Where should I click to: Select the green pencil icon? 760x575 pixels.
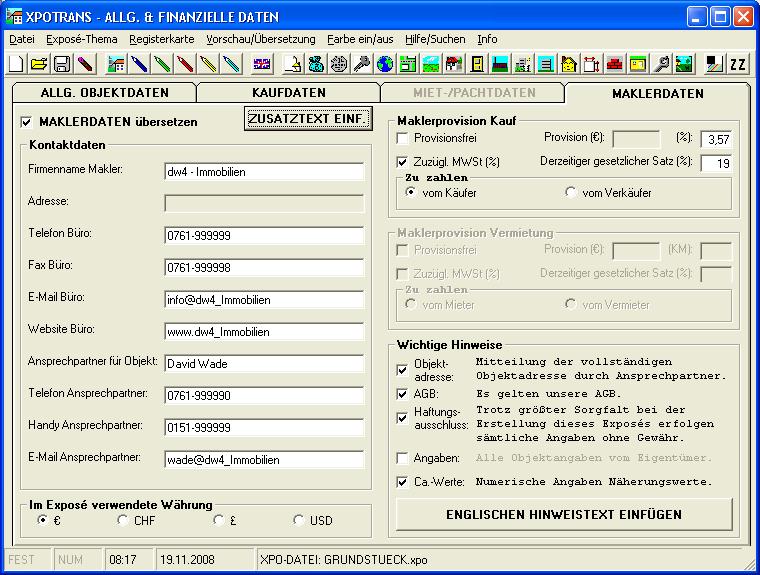click(x=162, y=64)
